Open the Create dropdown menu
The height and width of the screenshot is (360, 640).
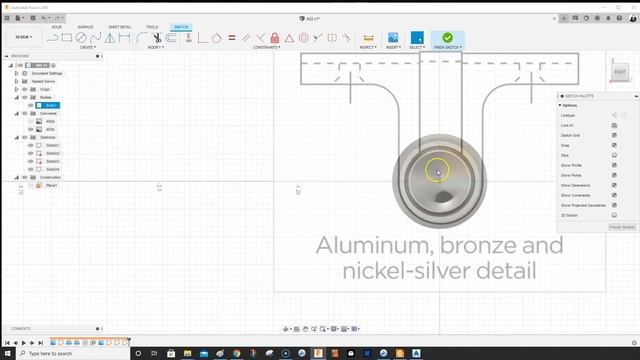(x=88, y=47)
